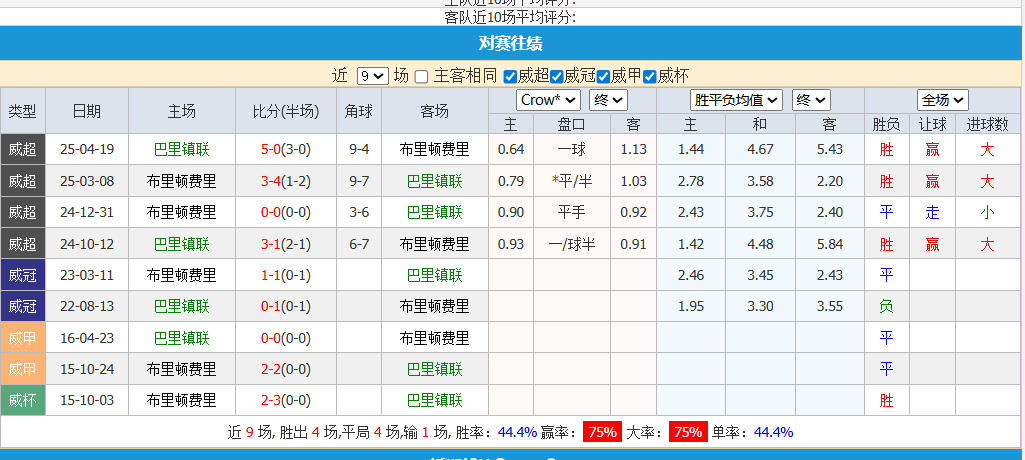Open the 终 dropdown next to Crow*

tap(608, 100)
